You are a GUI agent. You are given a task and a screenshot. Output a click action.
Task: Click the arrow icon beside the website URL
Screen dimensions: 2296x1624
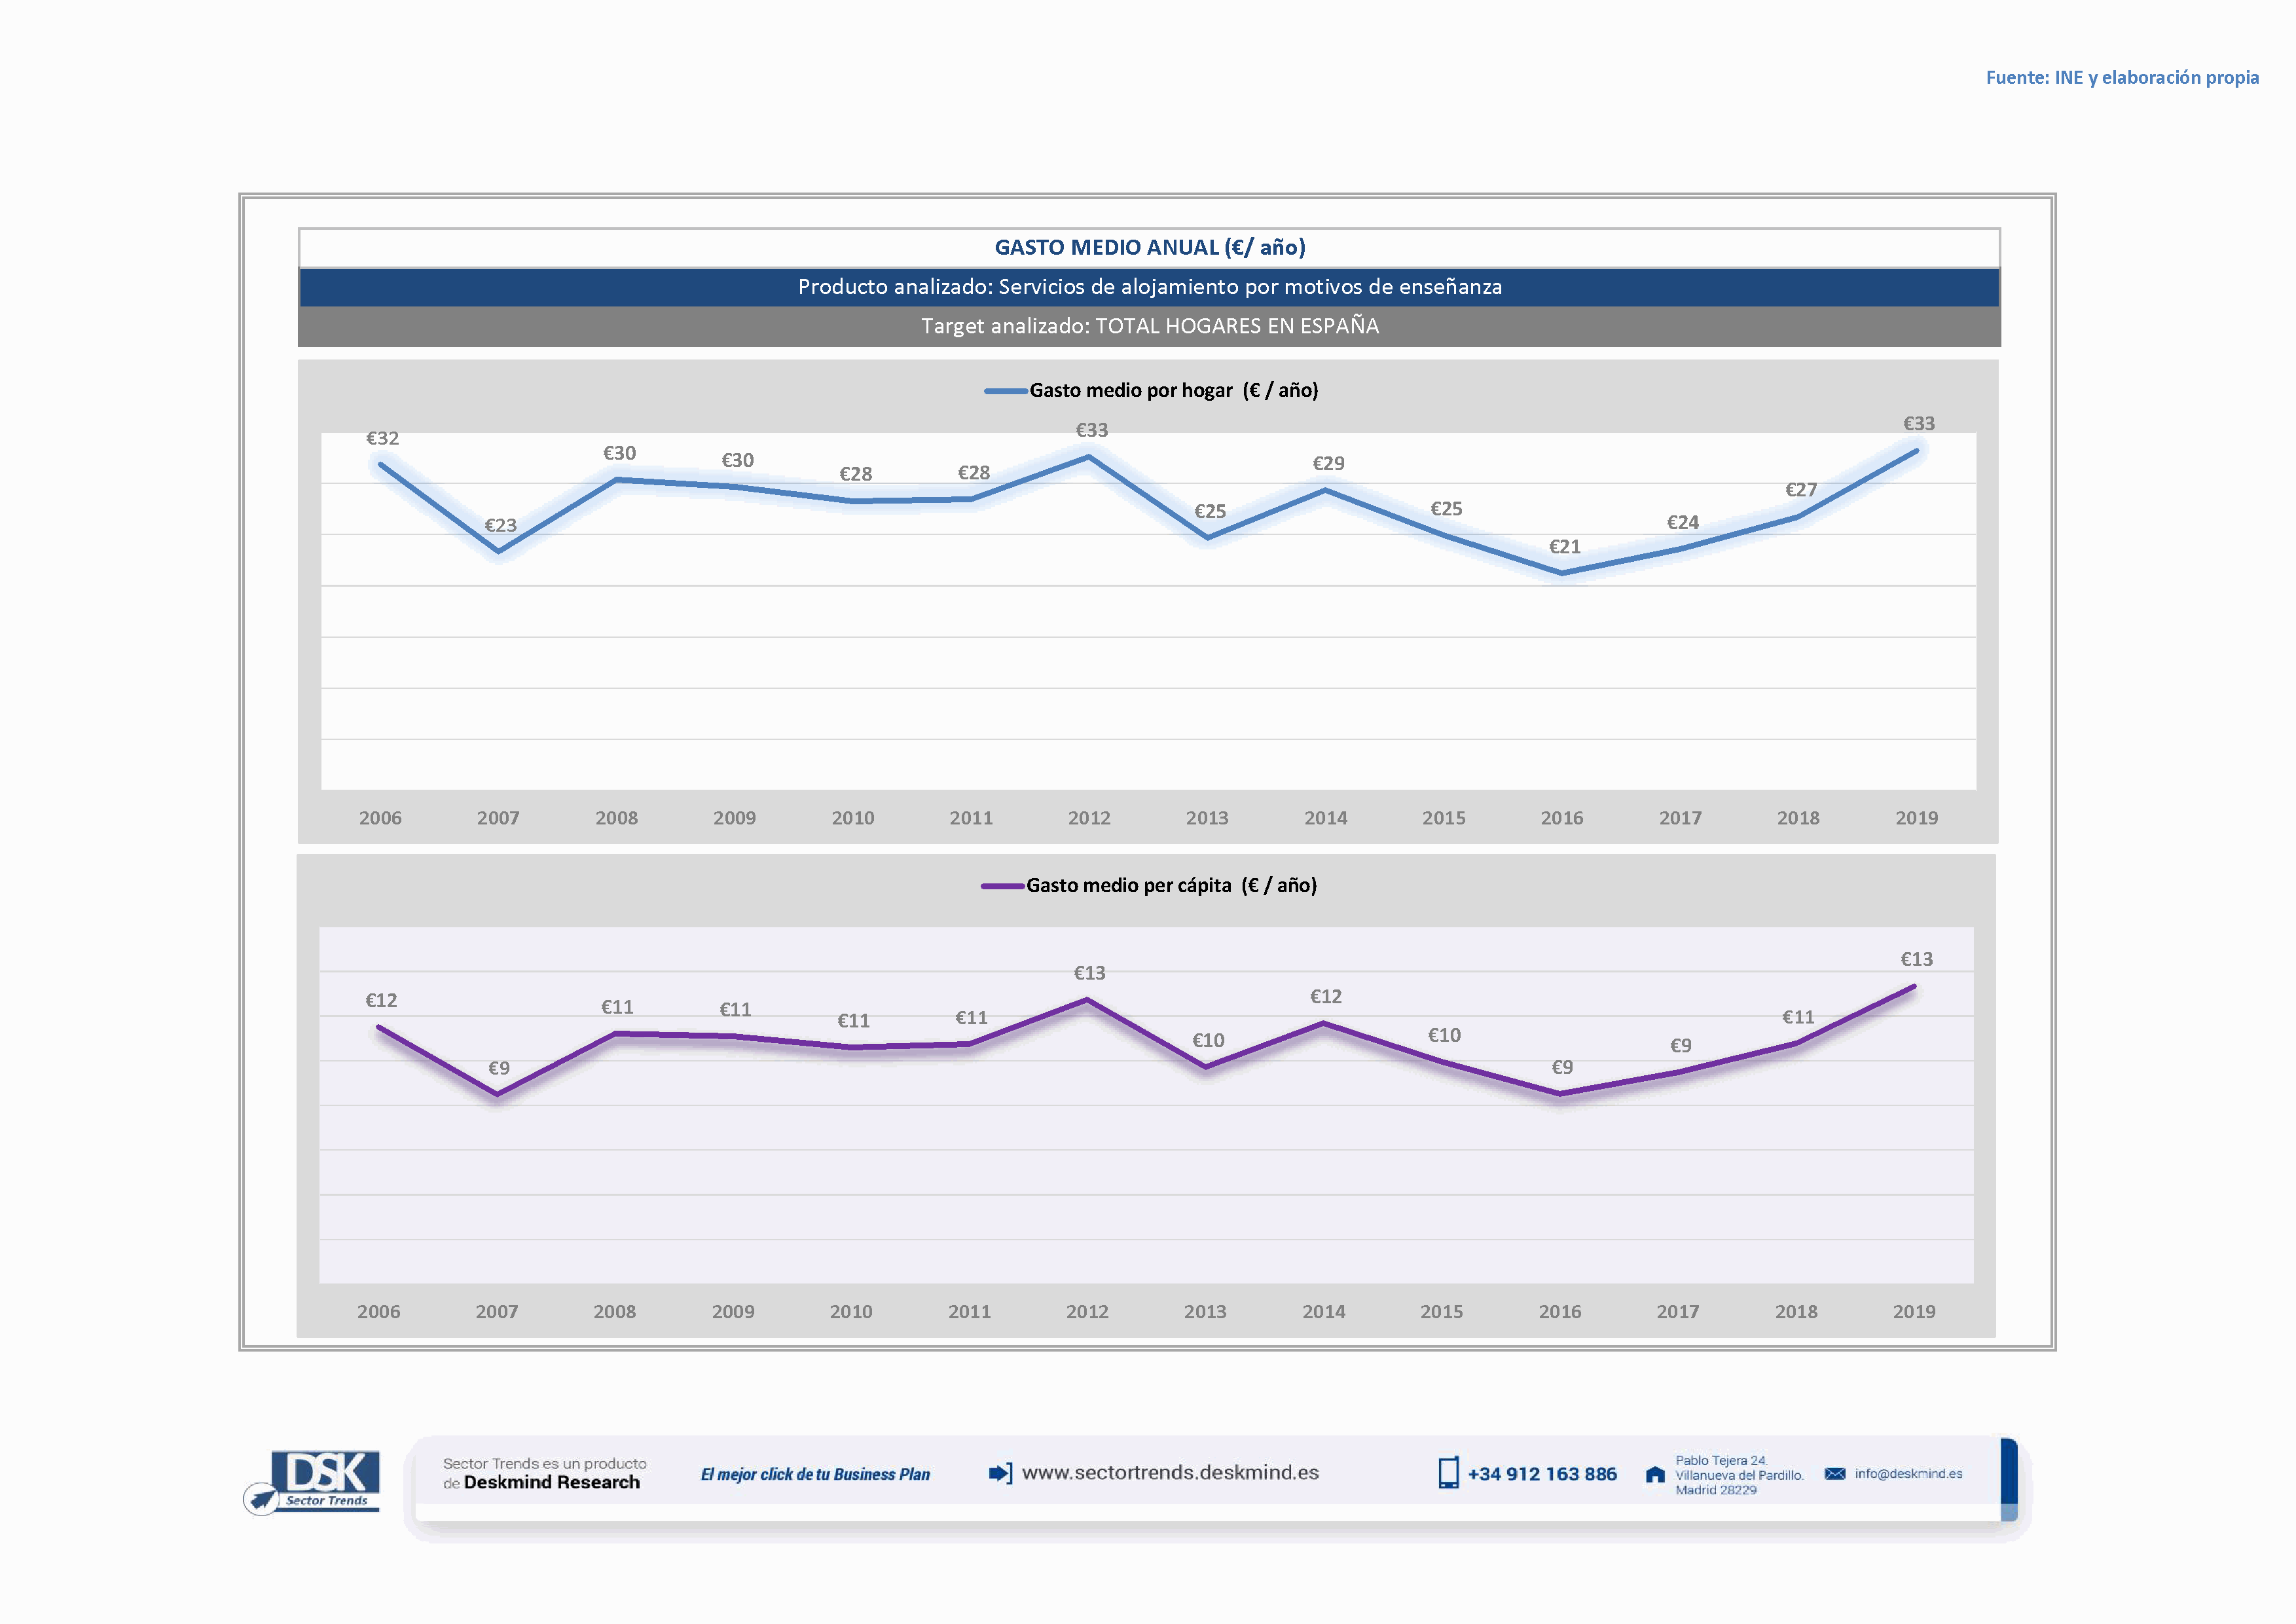point(999,1473)
